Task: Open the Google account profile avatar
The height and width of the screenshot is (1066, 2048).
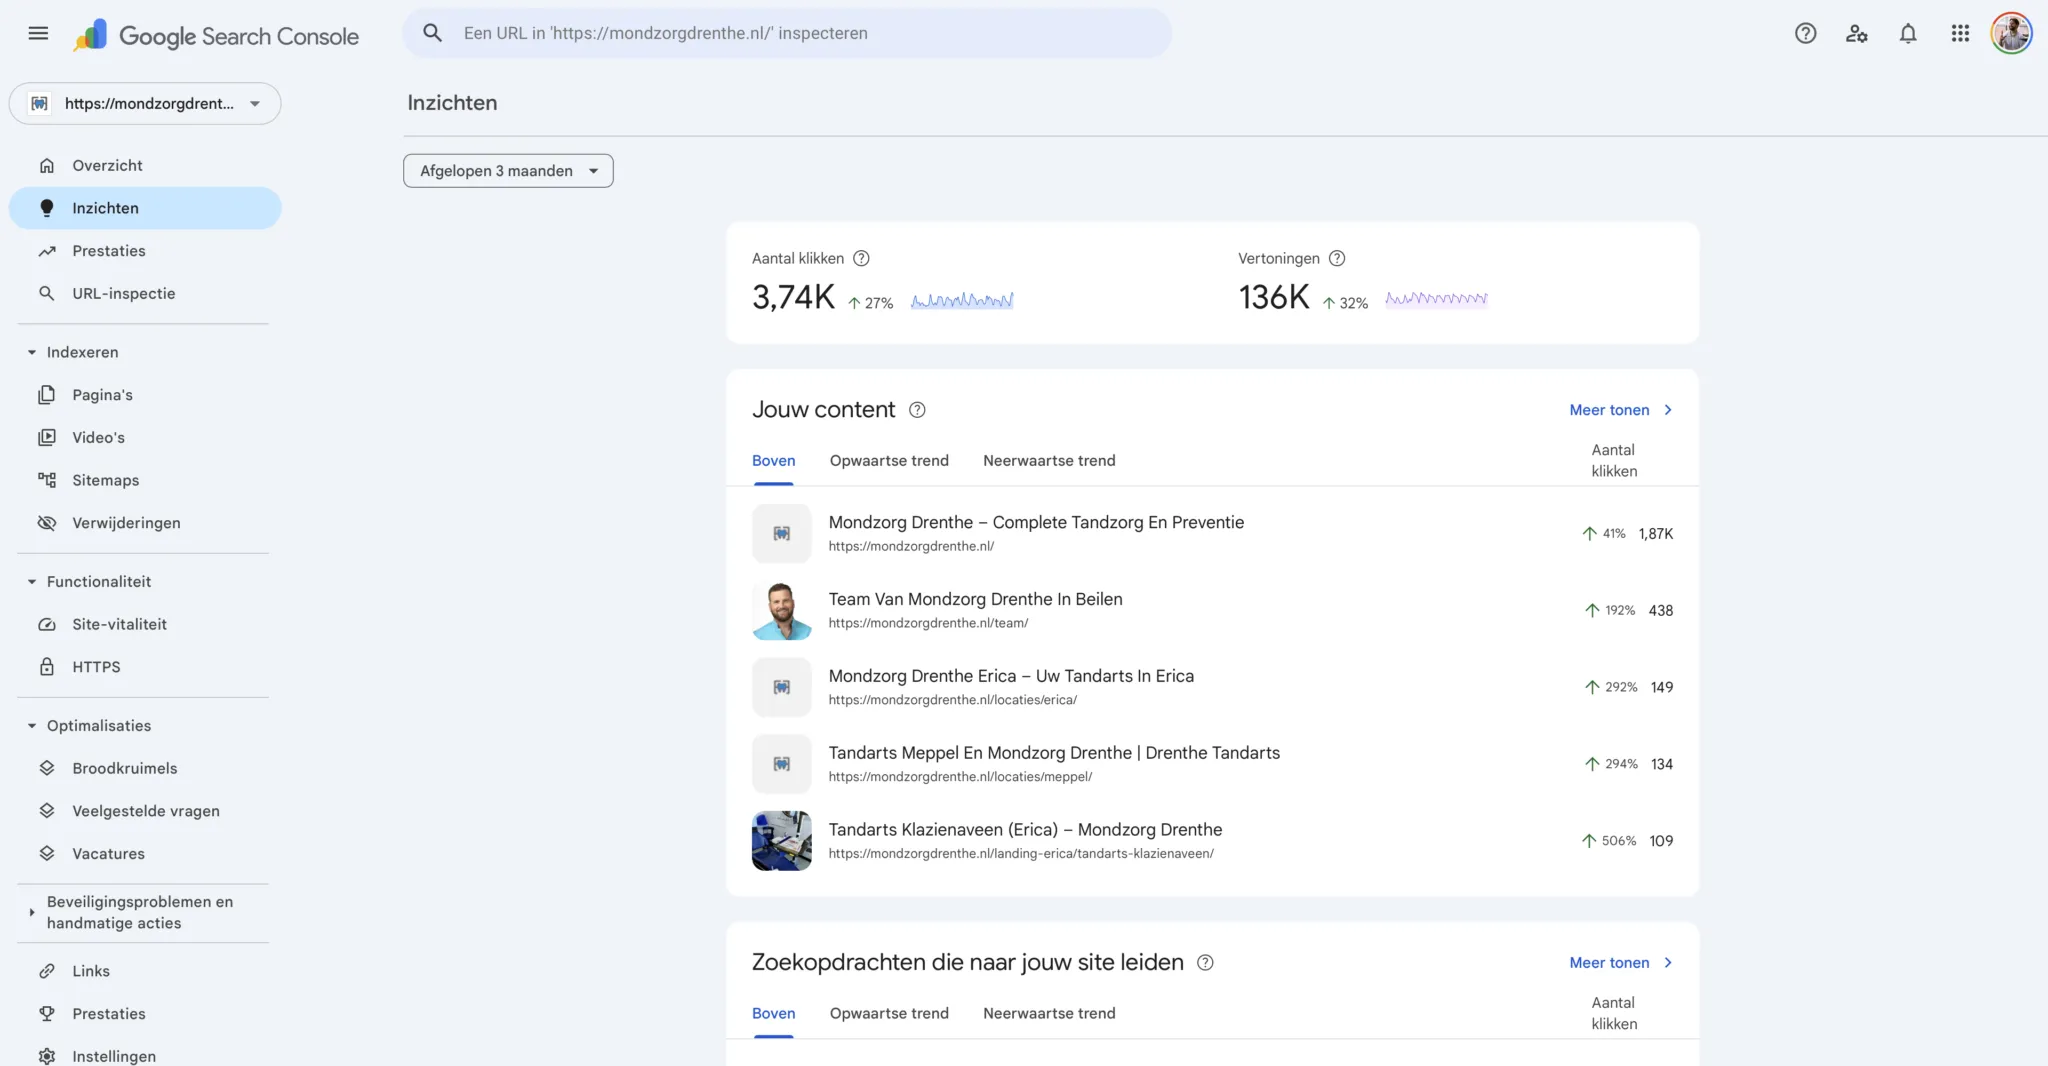Action: 2011,34
